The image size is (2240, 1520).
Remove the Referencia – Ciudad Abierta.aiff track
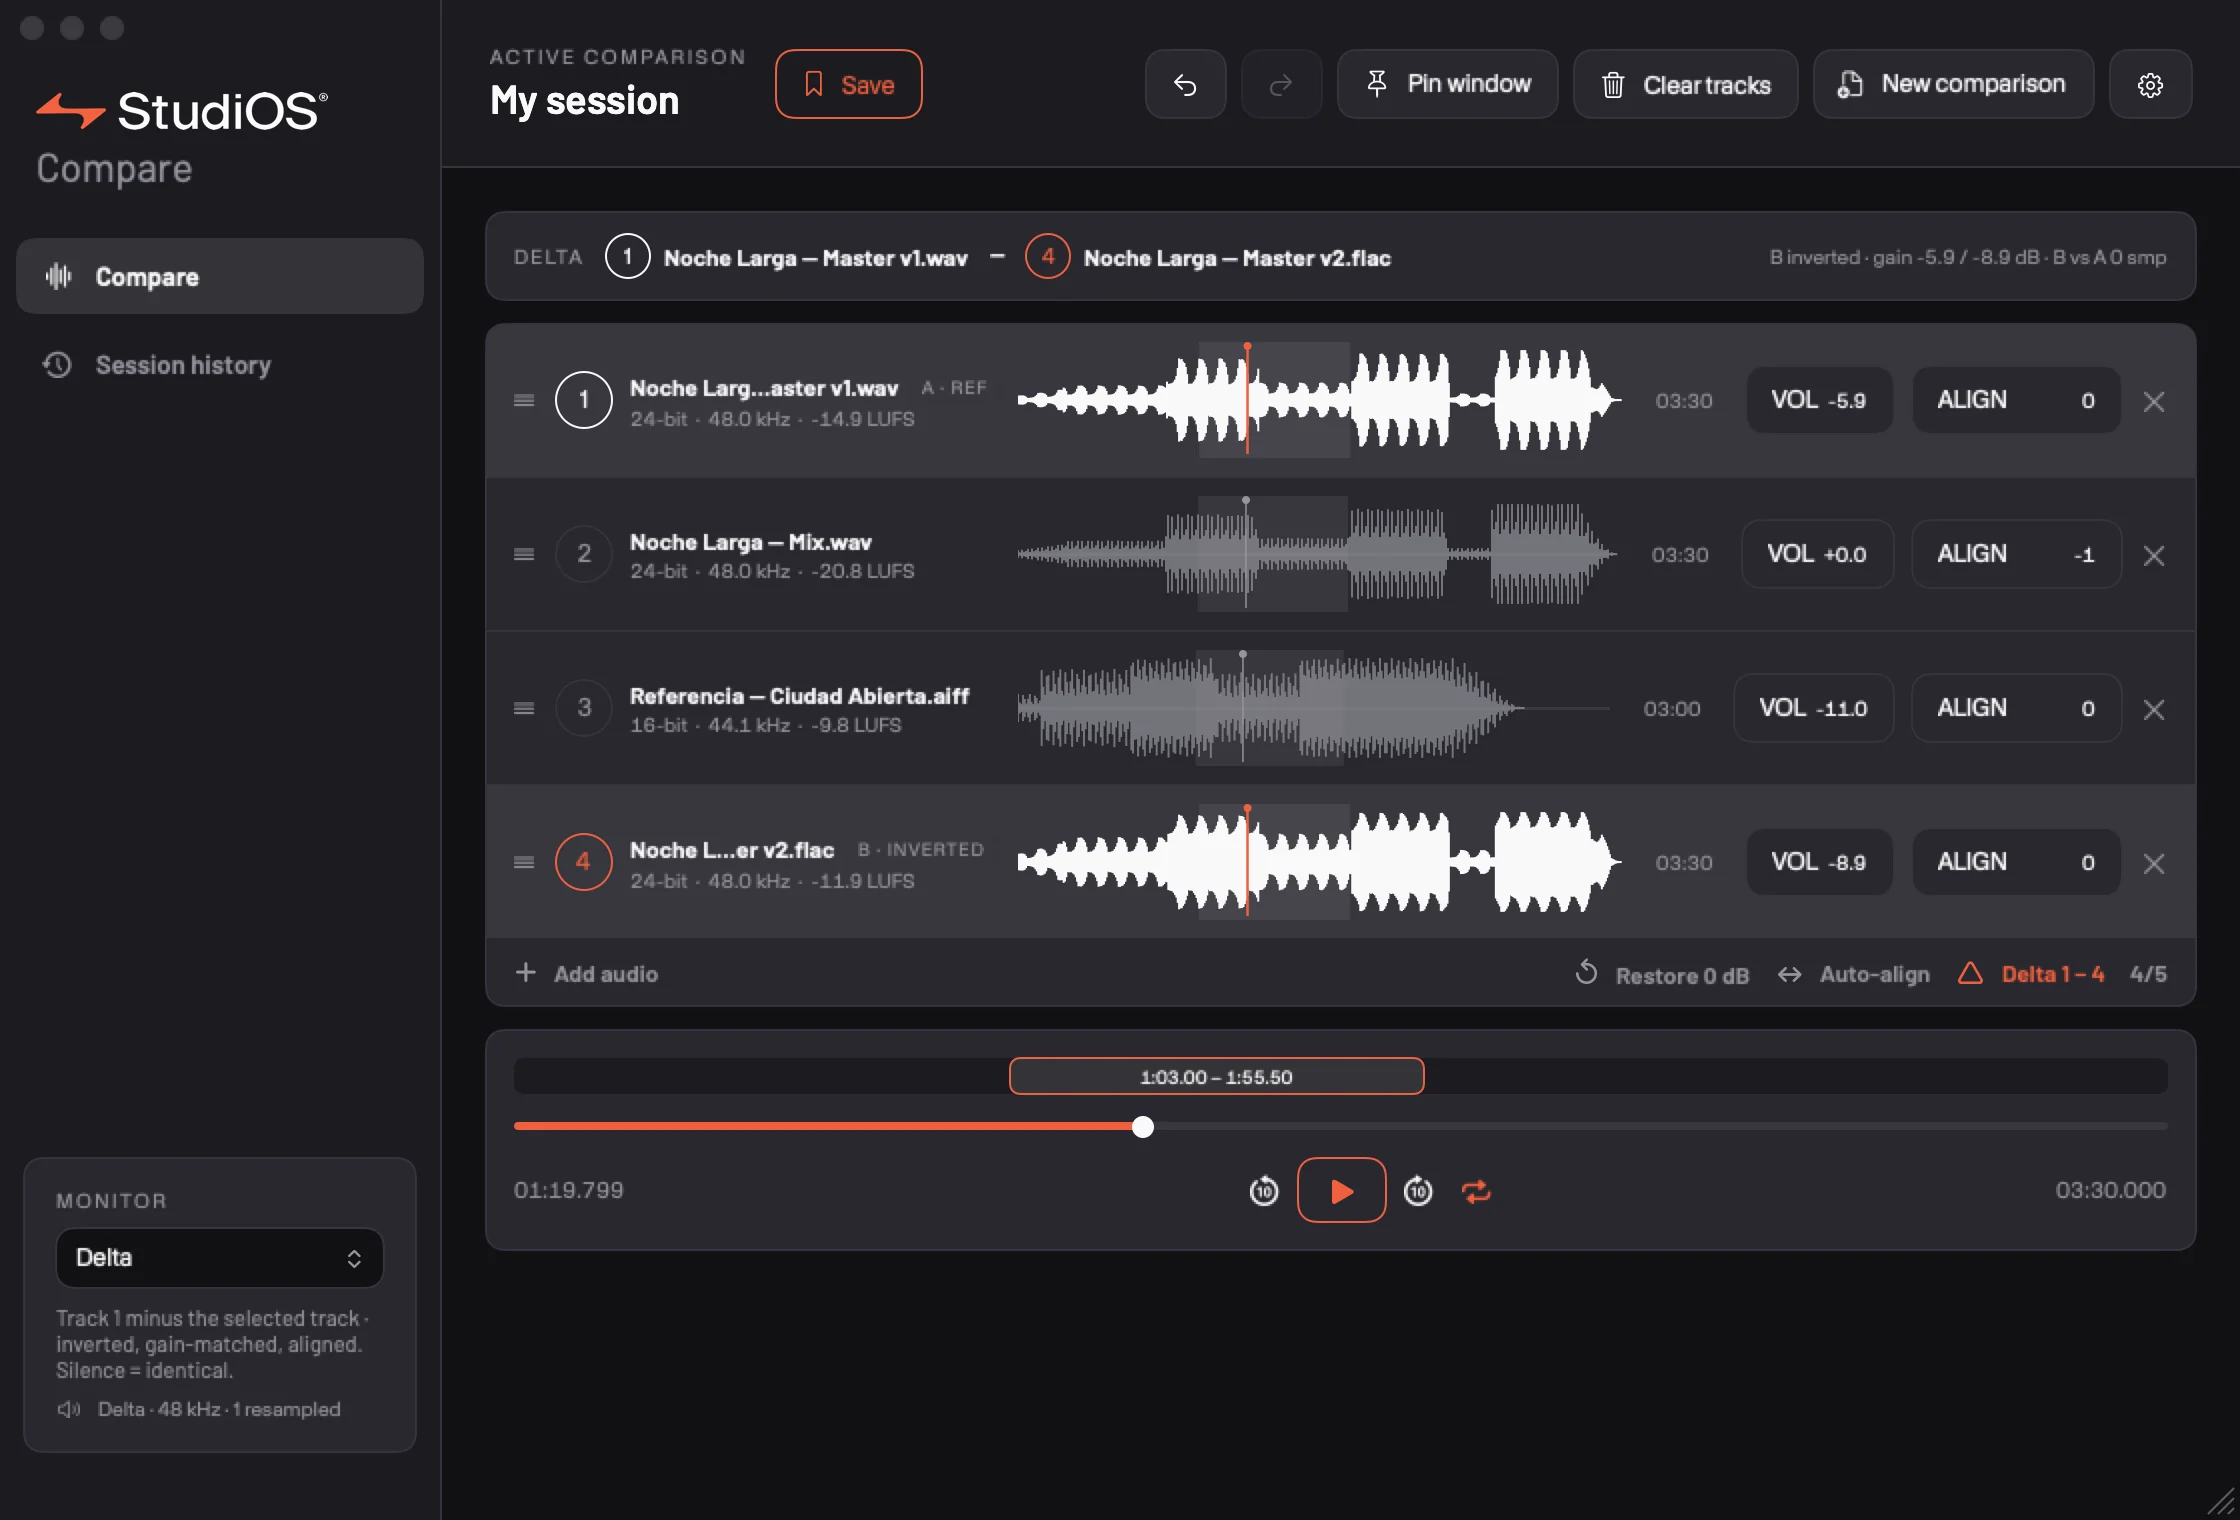[2154, 709]
